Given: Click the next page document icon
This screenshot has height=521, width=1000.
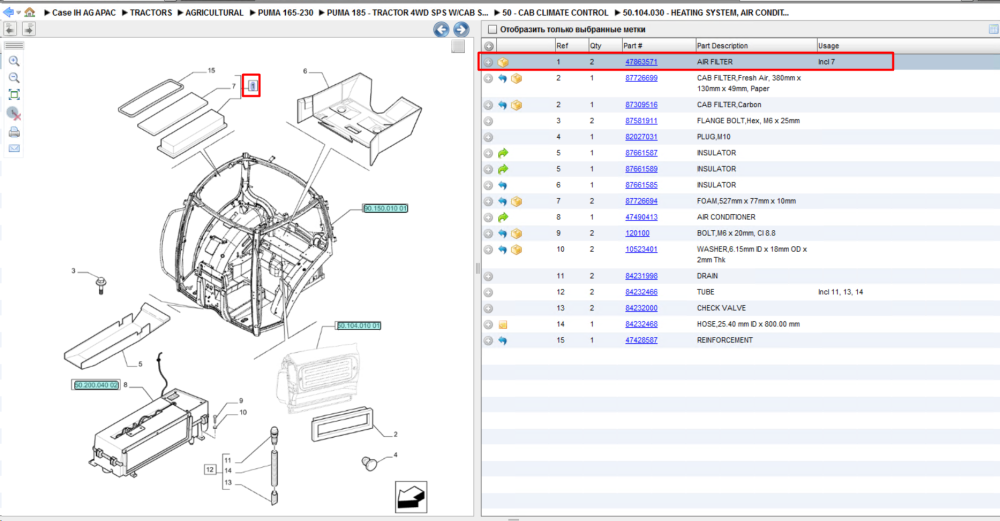Looking at the screenshot, I should [x=29, y=29].
